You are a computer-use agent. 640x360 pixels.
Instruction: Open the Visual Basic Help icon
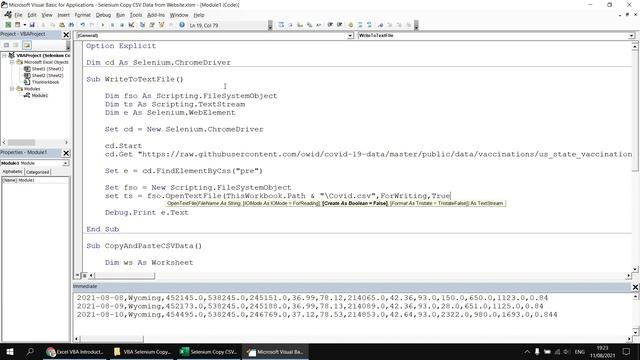(182, 25)
